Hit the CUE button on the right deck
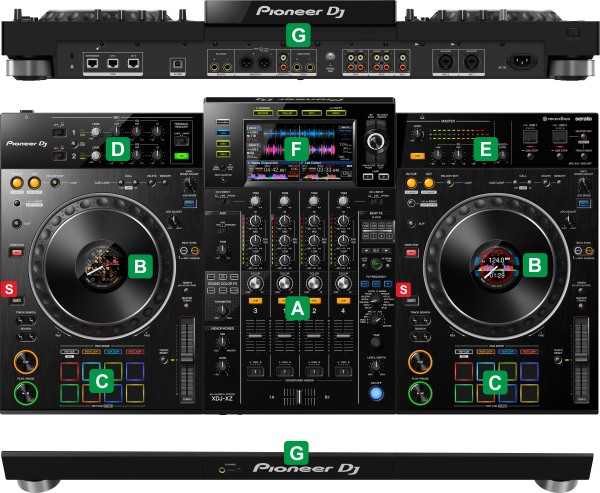600x493 pixels. click(420, 361)
